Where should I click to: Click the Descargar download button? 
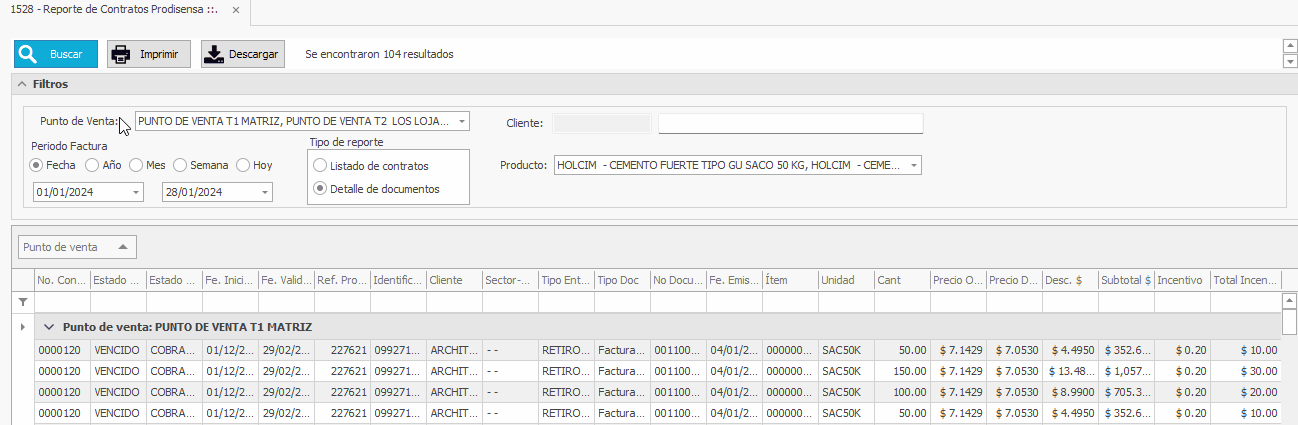[243, 54]
